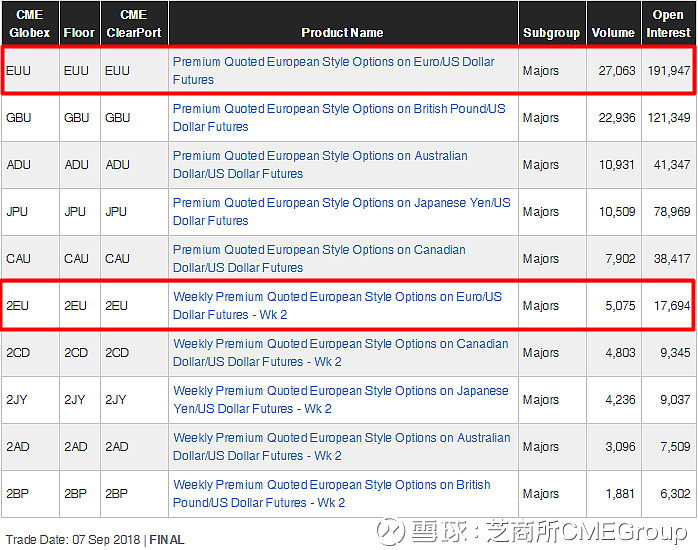Screen dimensions: 698x550
Task: Click the Trade Date 07 Sep 2018 text
Action: pyautogui.click(x=73, y=540)
